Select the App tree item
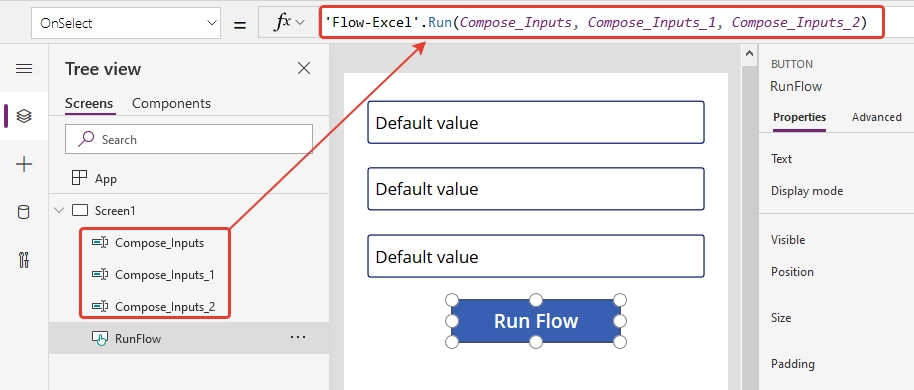Image resolution: width=914 pixels, height=390 pixels. pyautogui.click(x=189, y=178)
